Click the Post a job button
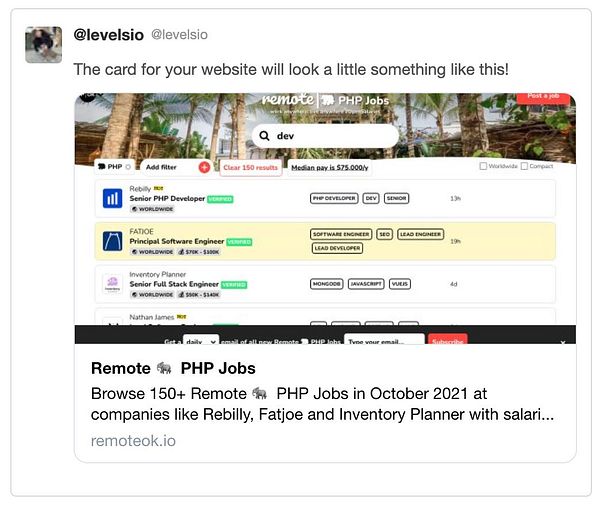600x506 pixels. [x=544, y=98]
